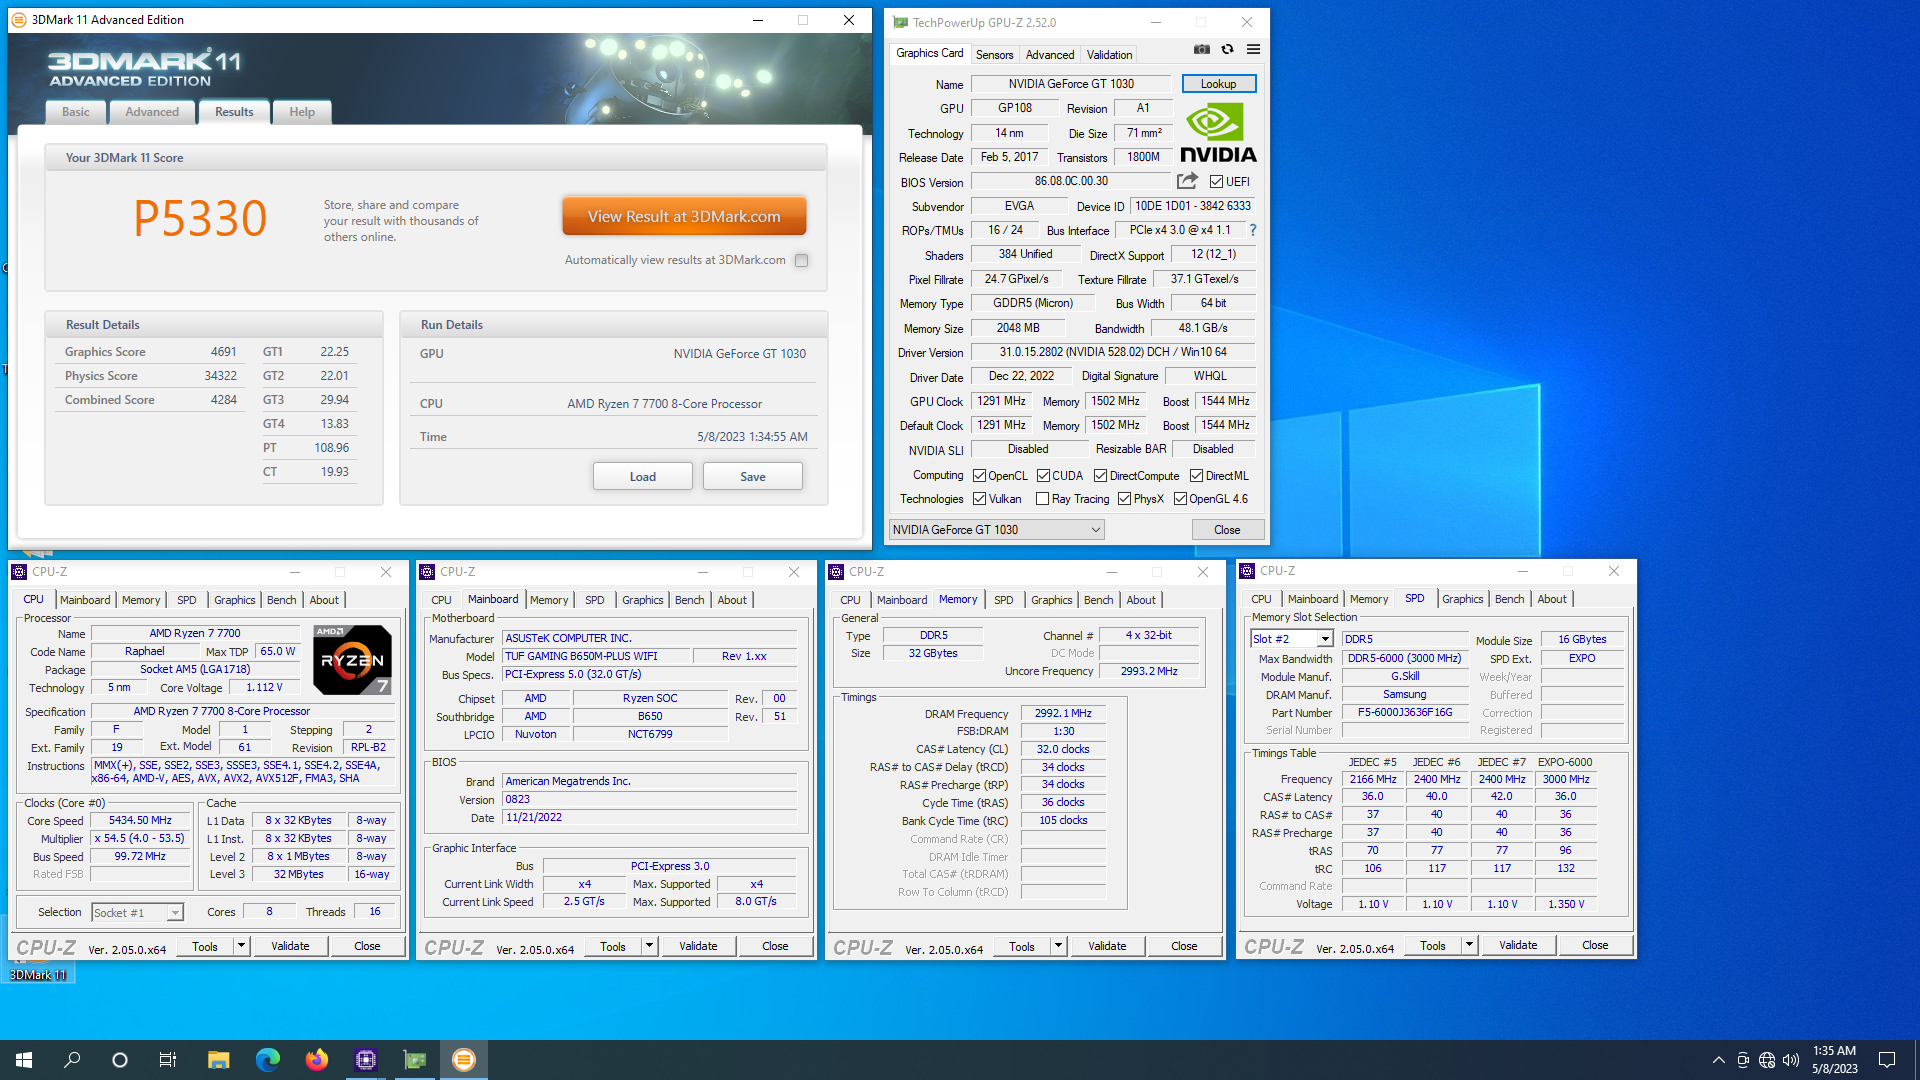Switch to the Sensors tab in GPU-Z

click(x=994, y=55)
